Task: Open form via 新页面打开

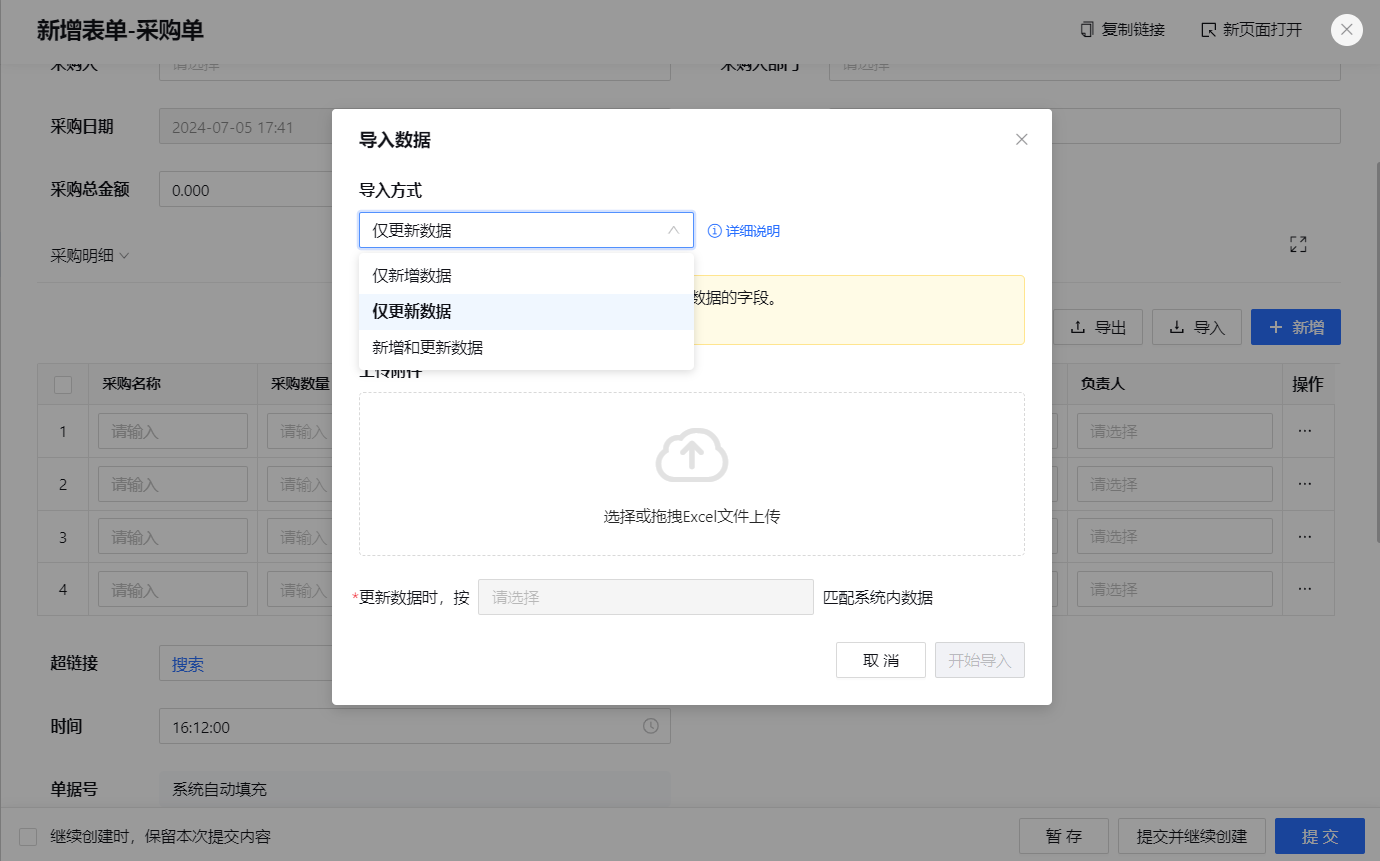Action: pyautogui.click(x=1250, y=30)
